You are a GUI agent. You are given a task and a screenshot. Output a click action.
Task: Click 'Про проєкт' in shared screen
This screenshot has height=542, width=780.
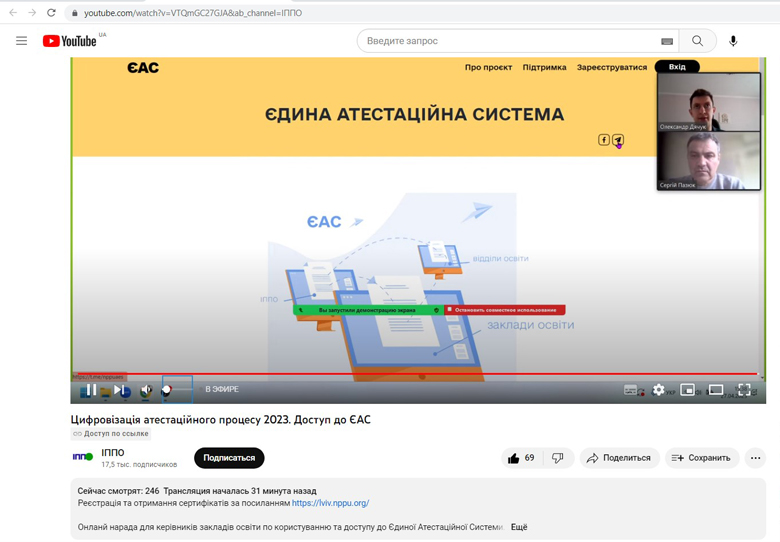coord(488,67)
